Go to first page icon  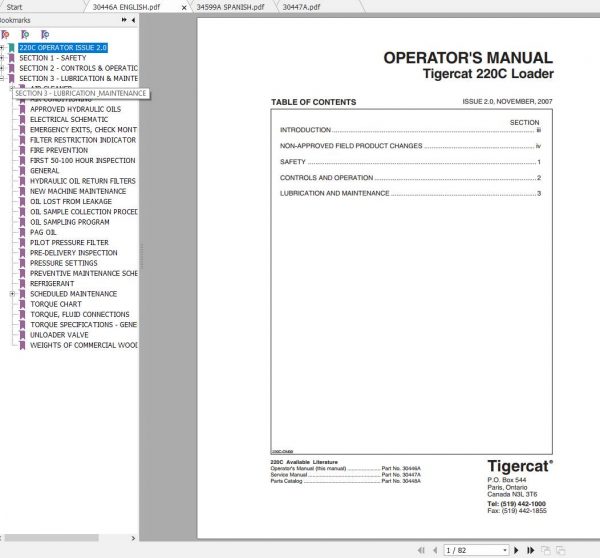pyautogui.click(x=421, y=550)
